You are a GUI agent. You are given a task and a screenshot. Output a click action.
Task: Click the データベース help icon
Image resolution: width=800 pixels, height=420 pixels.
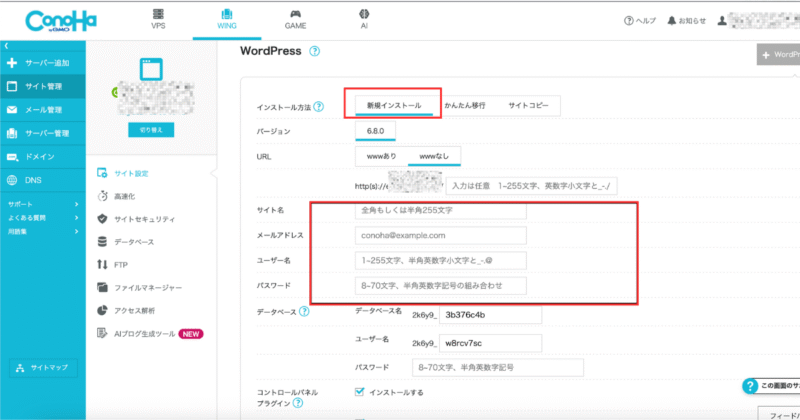click(304, 311)
